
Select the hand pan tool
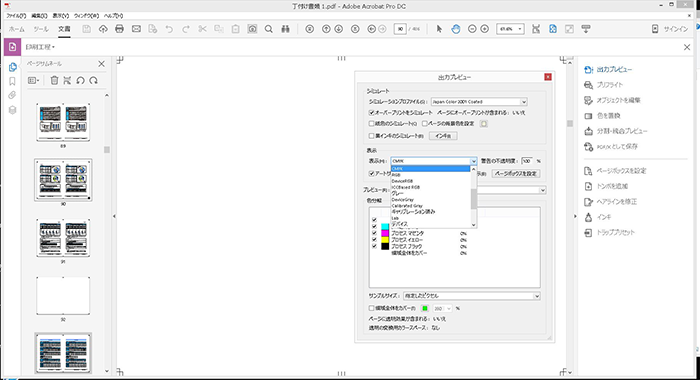455,29
